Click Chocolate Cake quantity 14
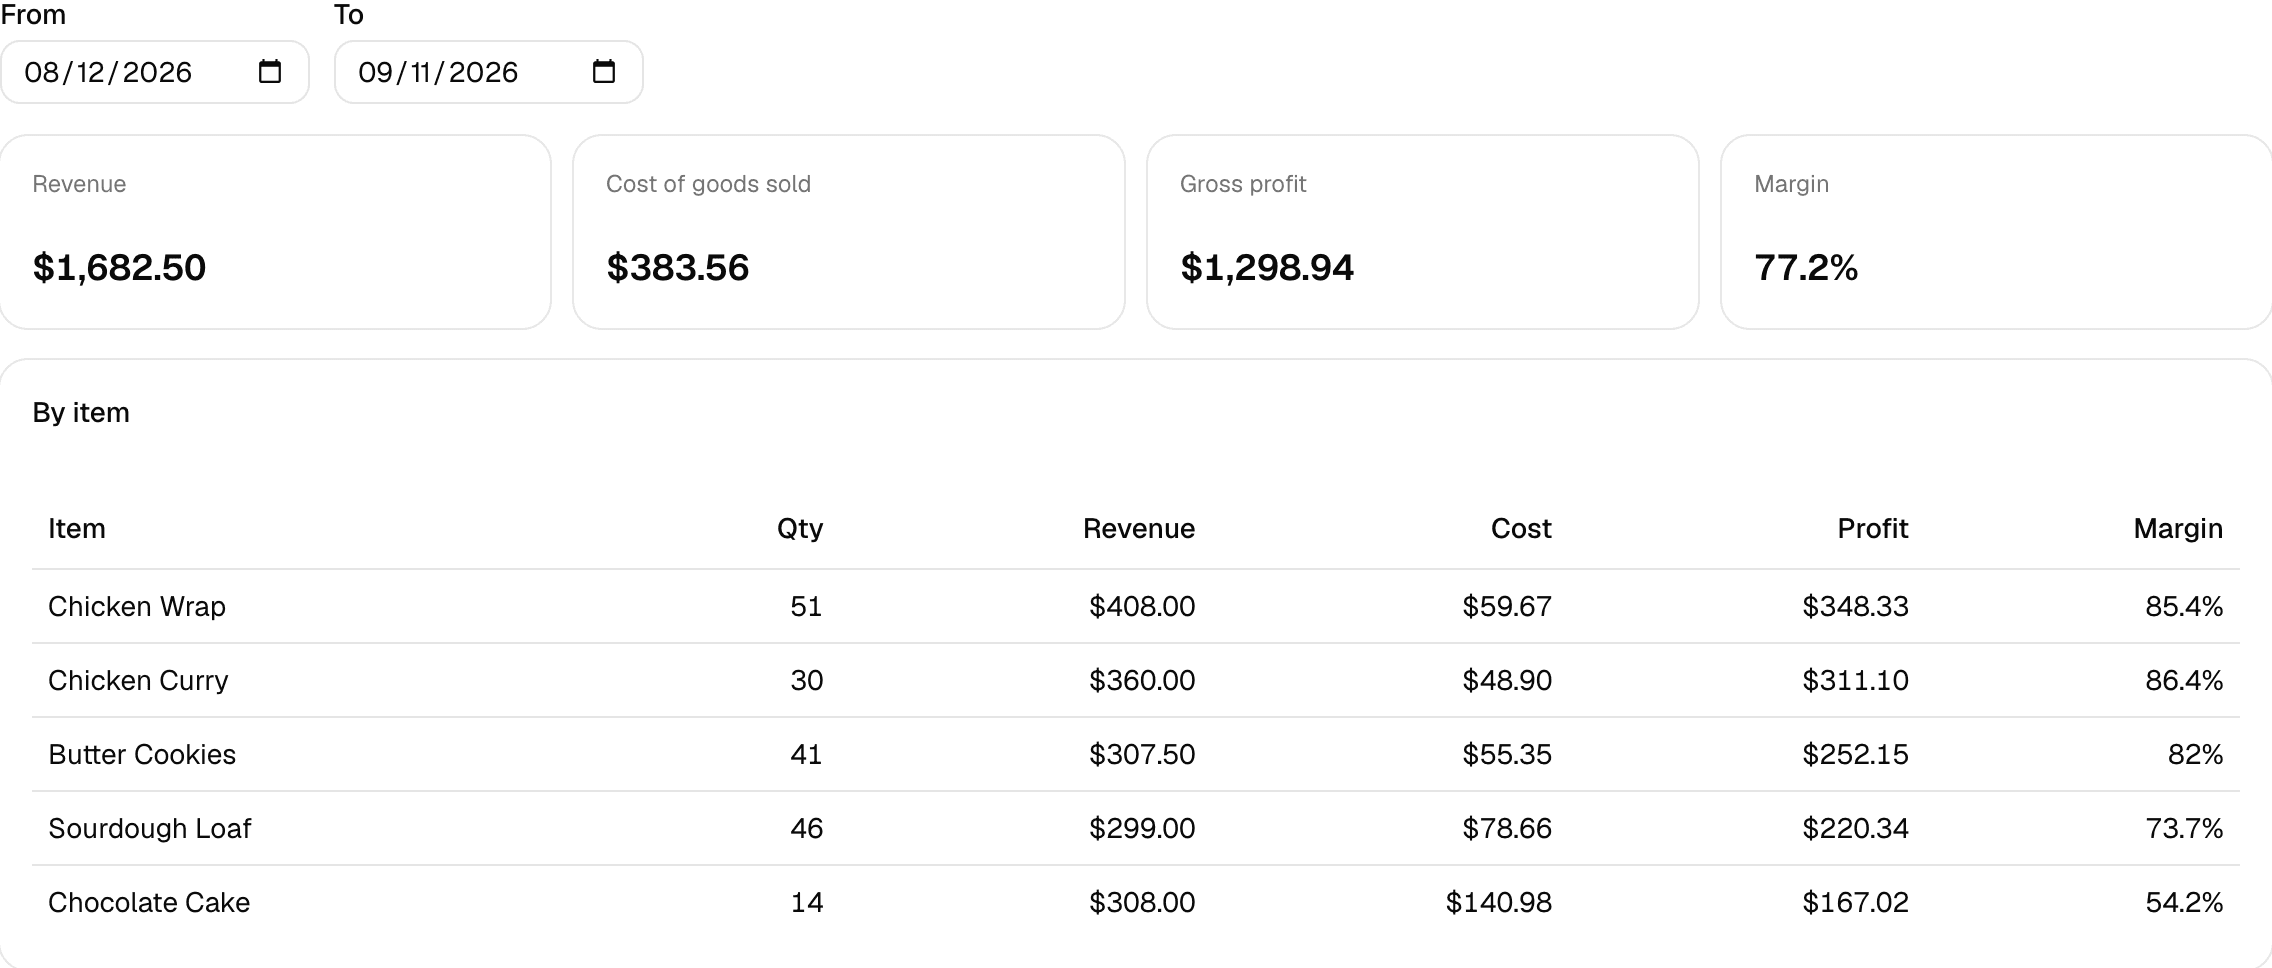The image size is (2272, 968). (x=806, y=903)
